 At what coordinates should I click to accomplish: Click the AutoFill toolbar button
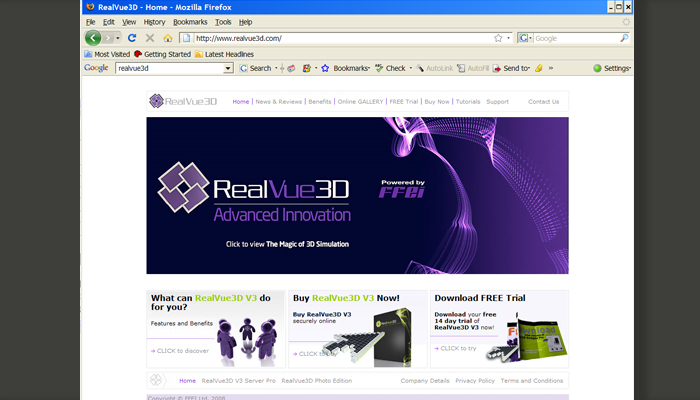click(473, 68)
